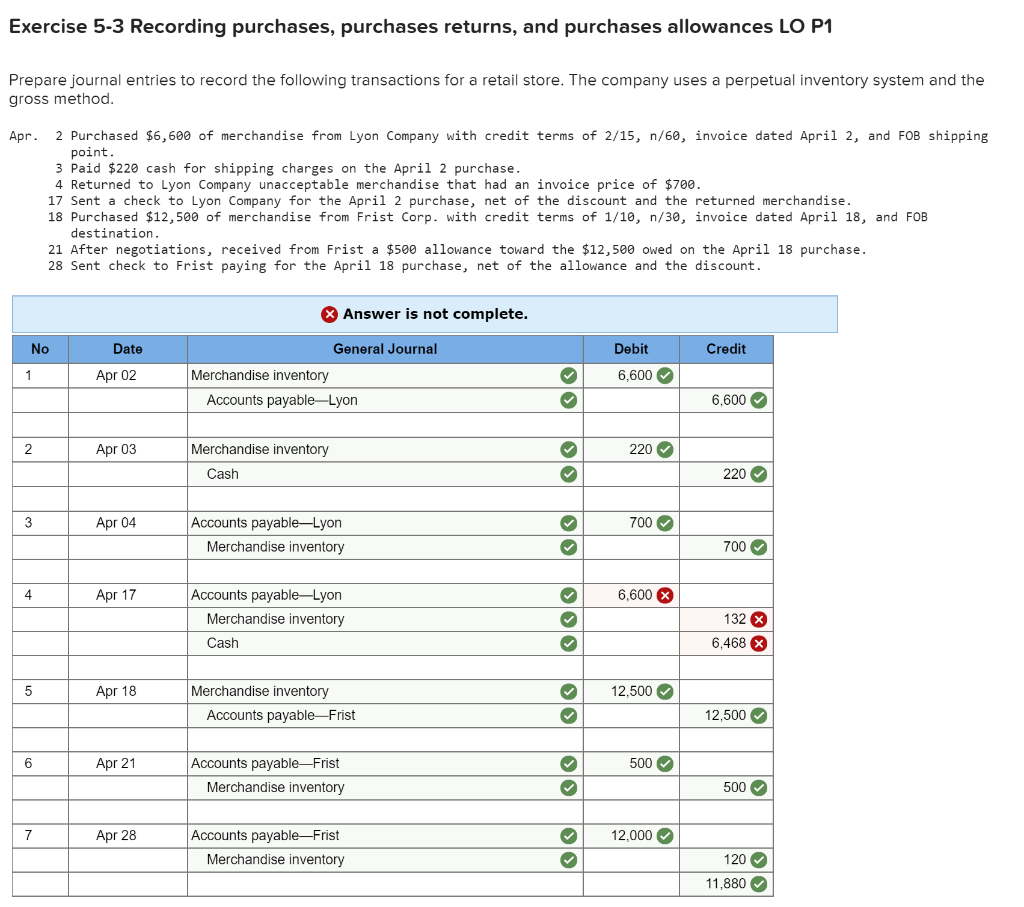Click the No column header
Image resolution: width=1024 pixels, height=907 pixels.
click(40, 349)
